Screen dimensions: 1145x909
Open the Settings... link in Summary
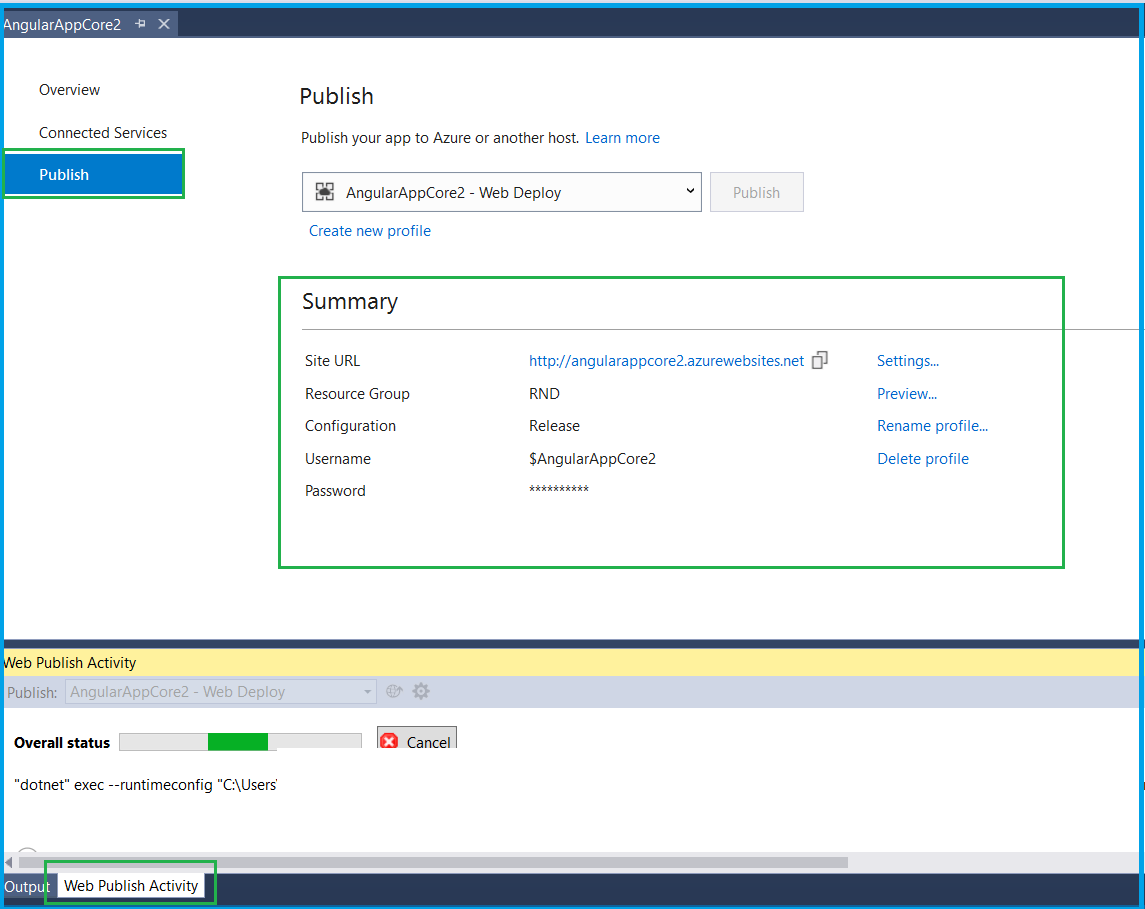pos(907,360)
